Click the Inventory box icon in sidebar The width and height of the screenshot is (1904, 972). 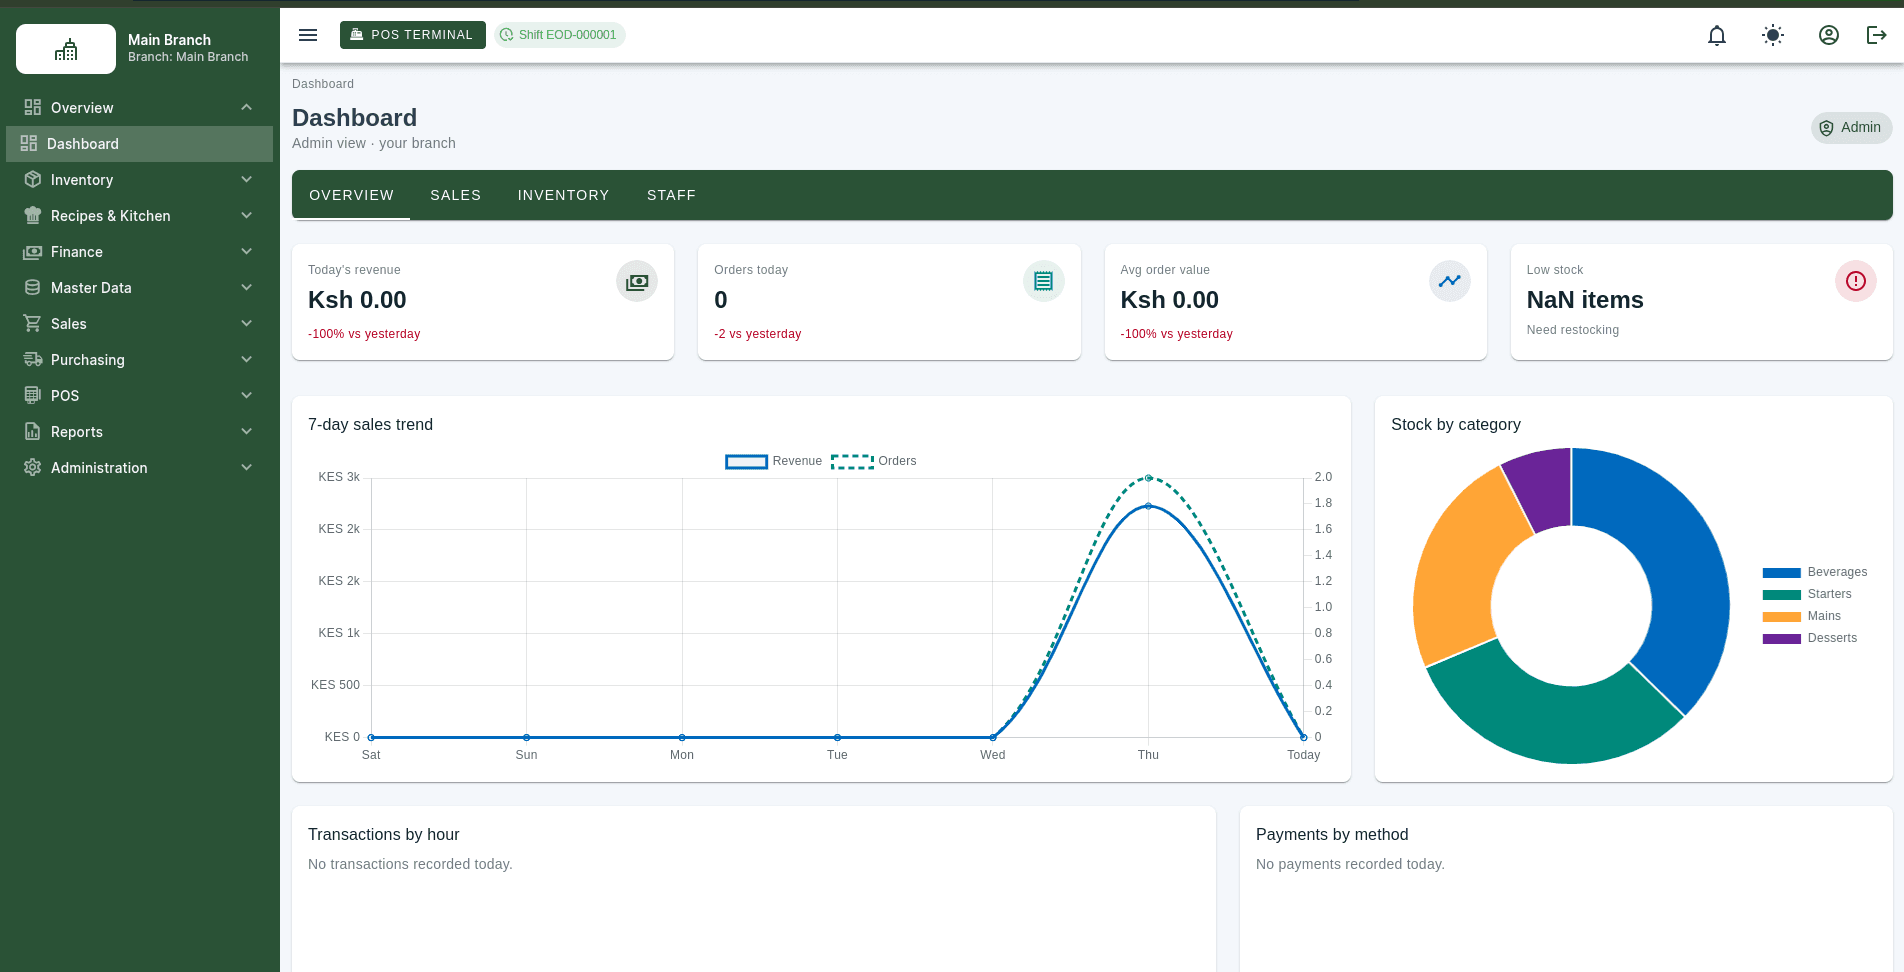33,180
